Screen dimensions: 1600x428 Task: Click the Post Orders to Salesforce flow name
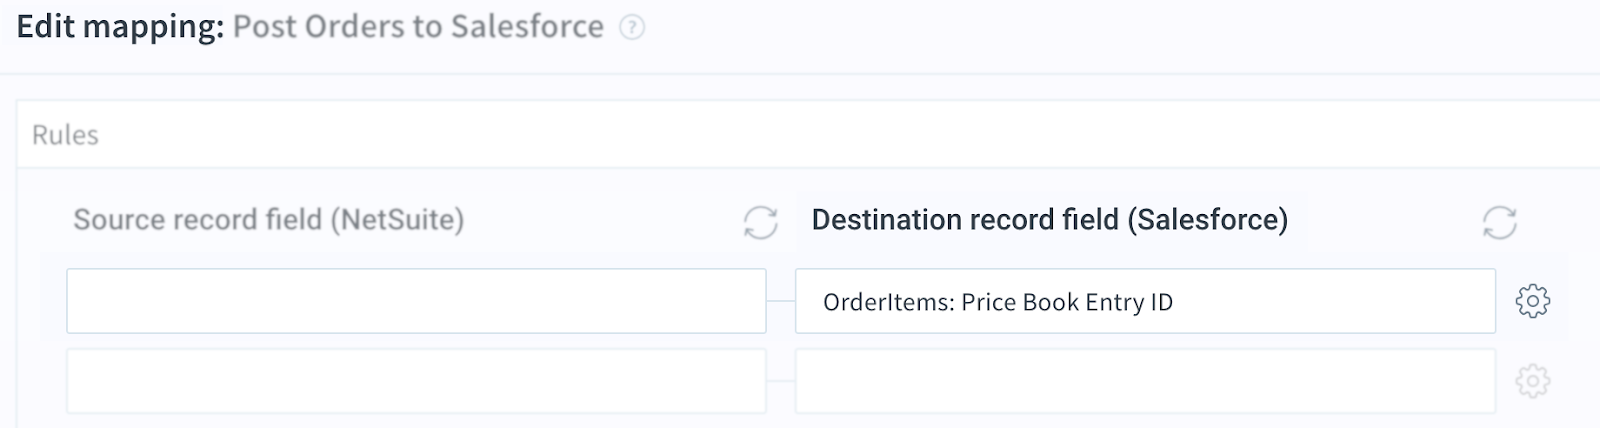[418, 27]
